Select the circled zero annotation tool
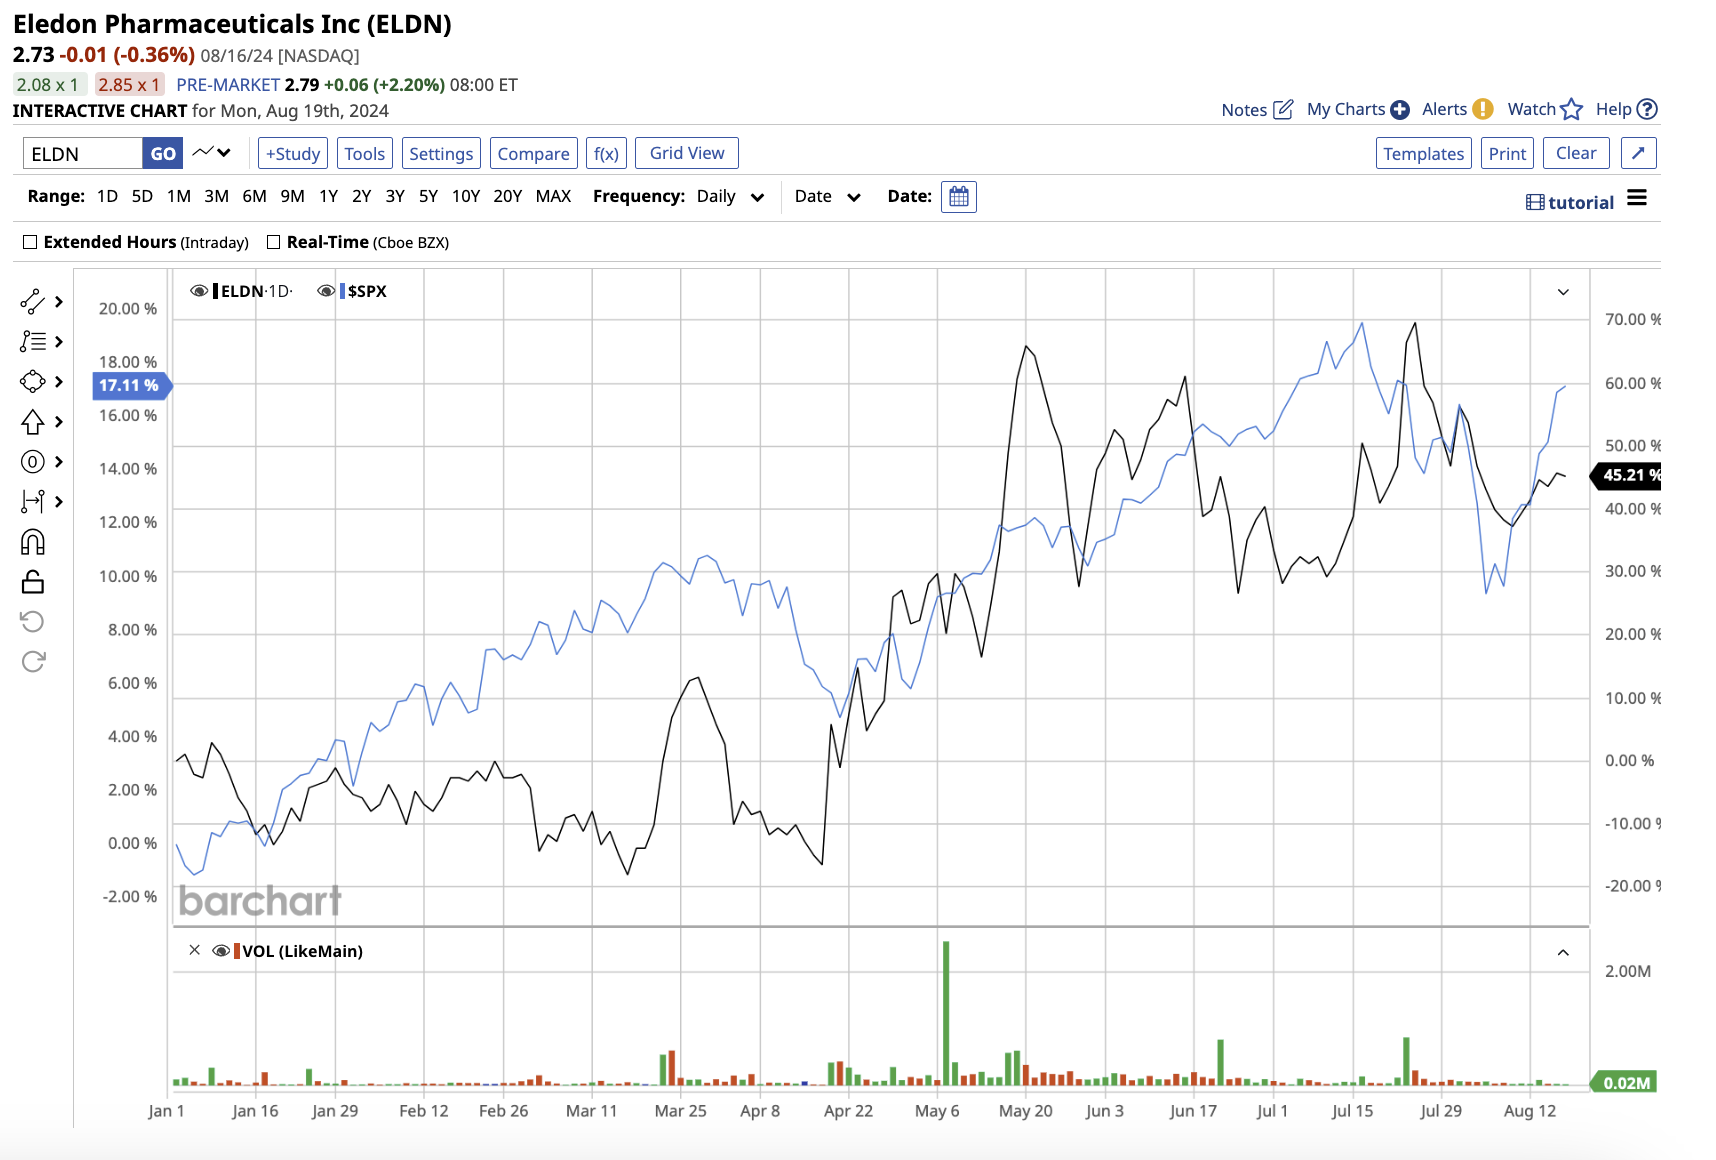 tap(32, 462)
